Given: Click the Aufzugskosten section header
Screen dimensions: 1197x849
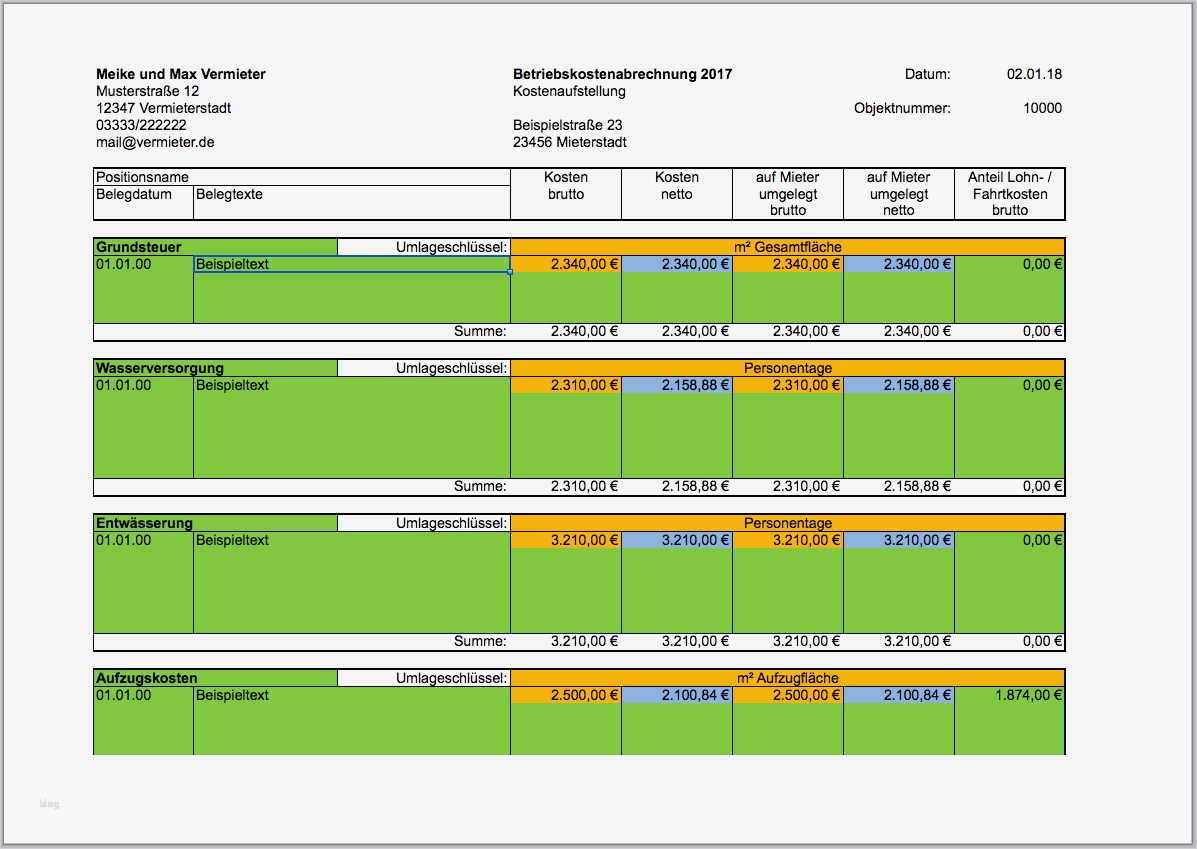Looking at the screenshot, I should coord(145,677).
